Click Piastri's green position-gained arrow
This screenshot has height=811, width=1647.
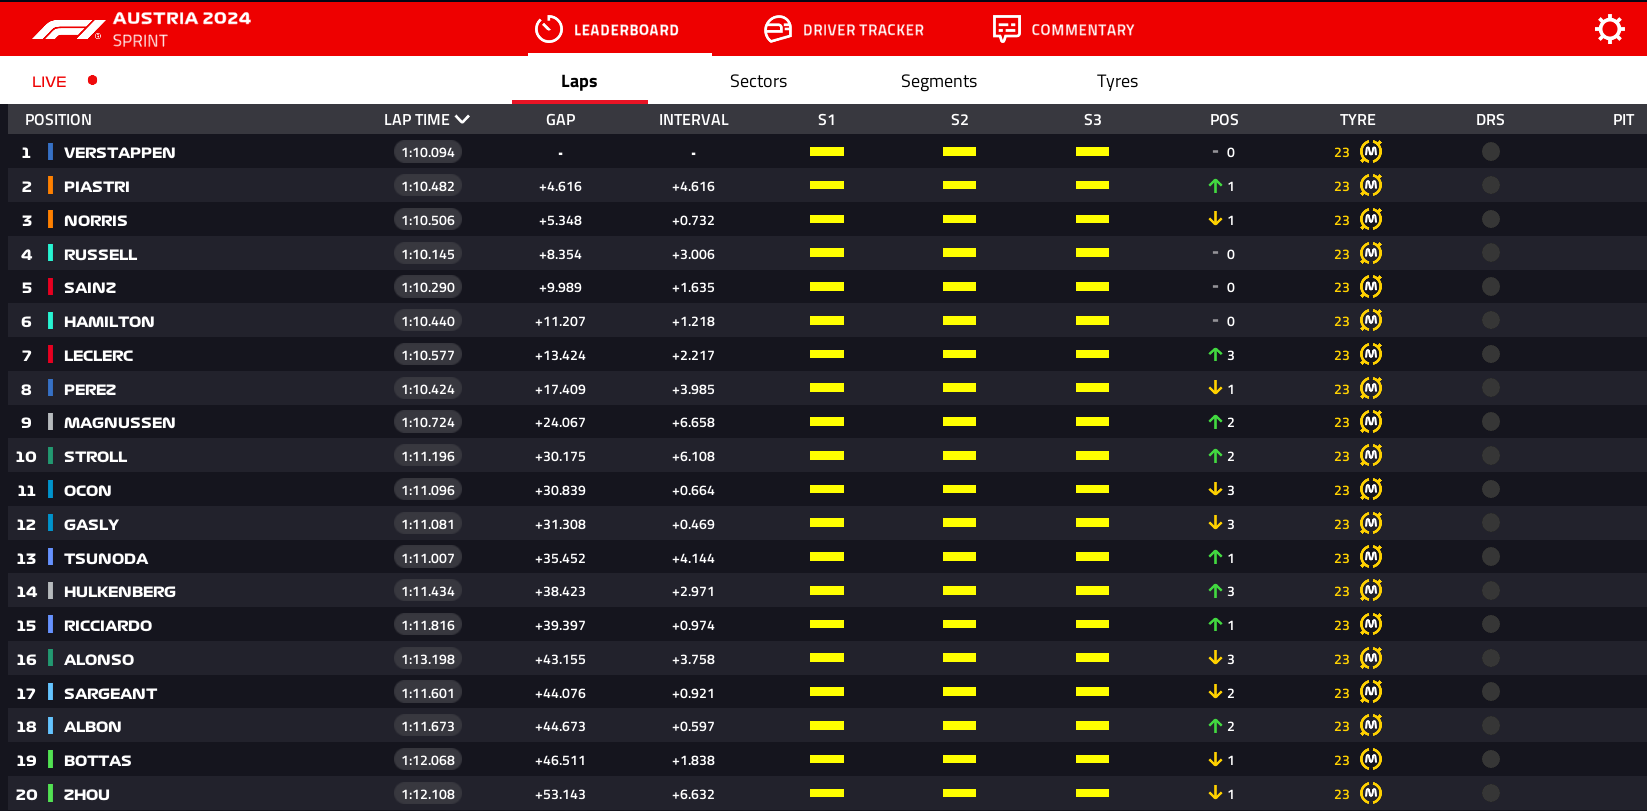[1215, 186]
